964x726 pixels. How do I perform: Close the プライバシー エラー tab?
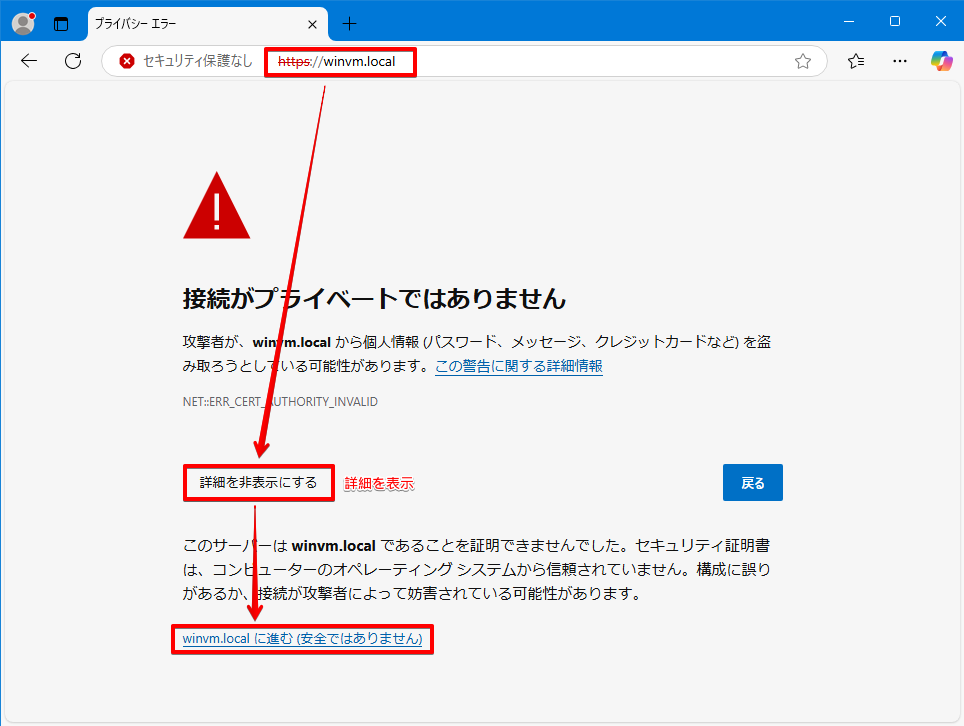coord(312,24)
